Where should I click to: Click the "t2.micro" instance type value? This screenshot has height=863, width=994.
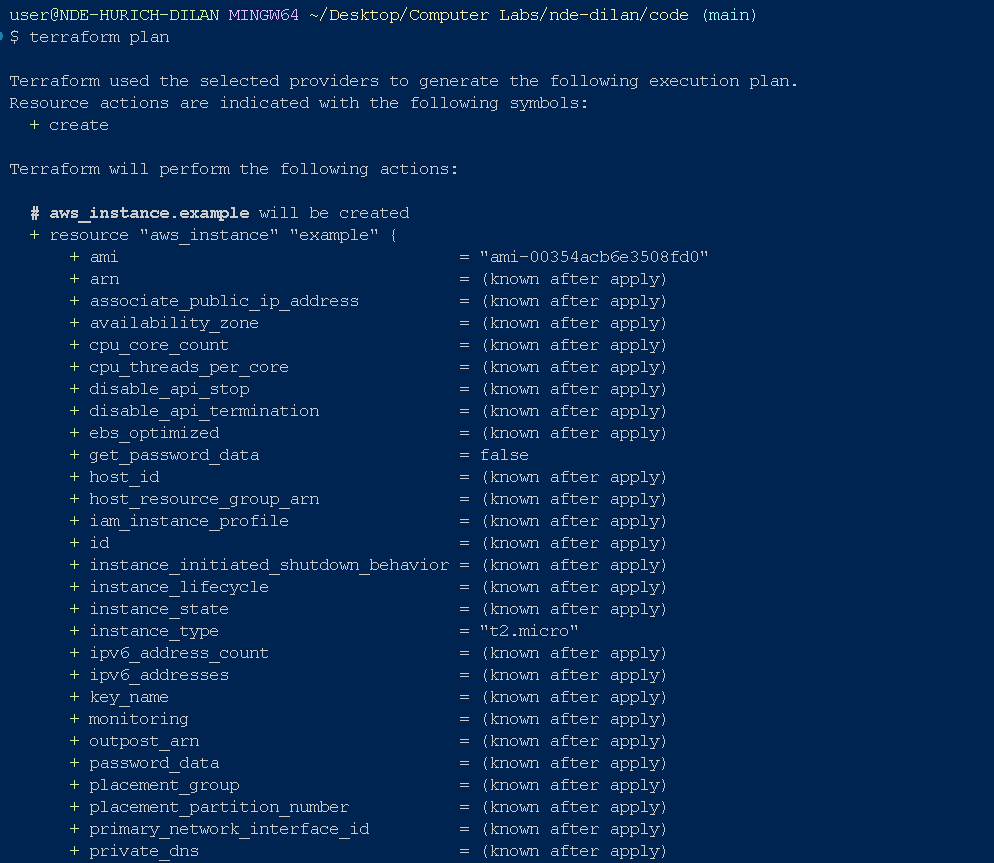point(529,631)
